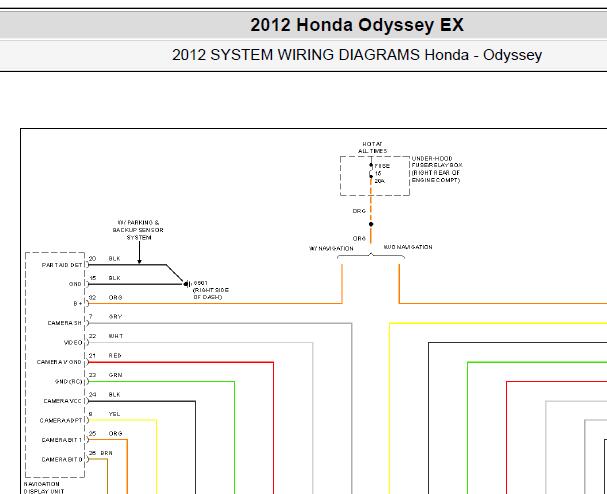607x494 pixels.
Task: Select the 'CAMERA VCC' pin label
Action: click(x=62, y=401)
